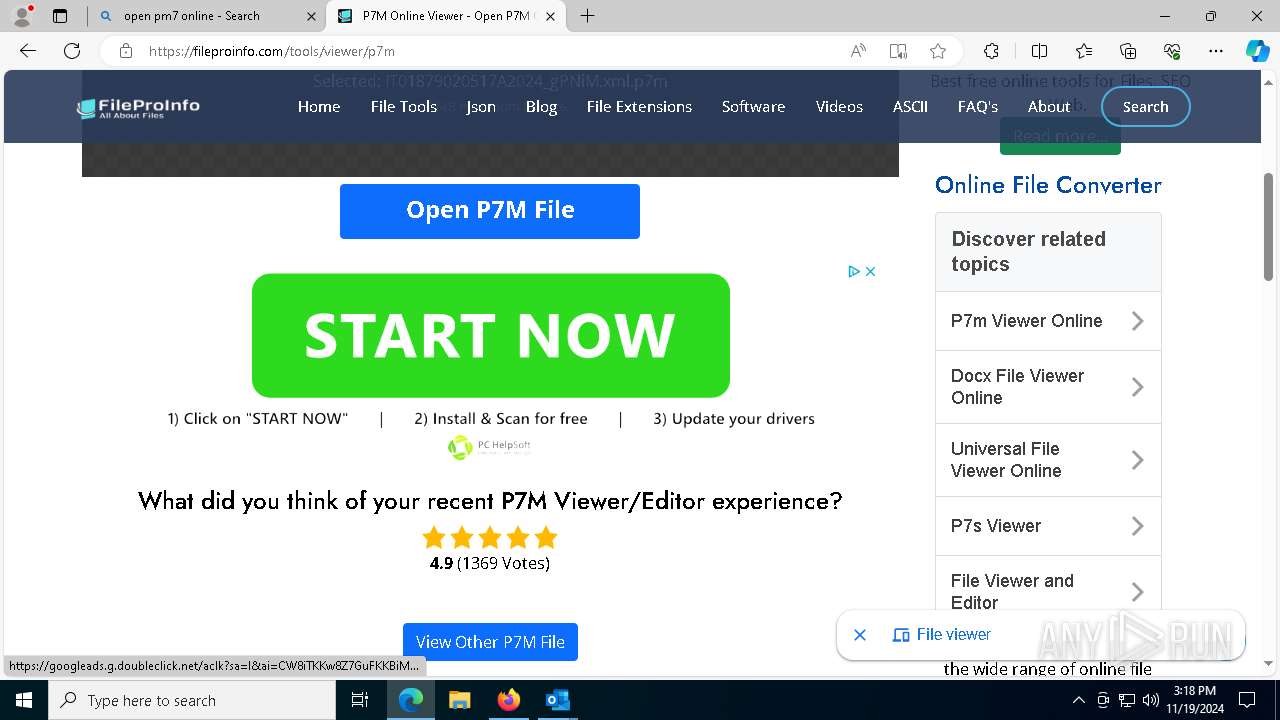Click the site Search button
Image resolution: width=1280 pixels, height=720 pixels.
[1145, 107]
